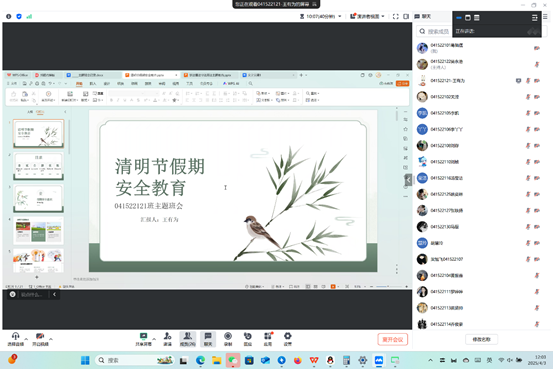Click the orange share button in the WPS window
Viewport: 553px width, 369px height.
tap(402, 84)
